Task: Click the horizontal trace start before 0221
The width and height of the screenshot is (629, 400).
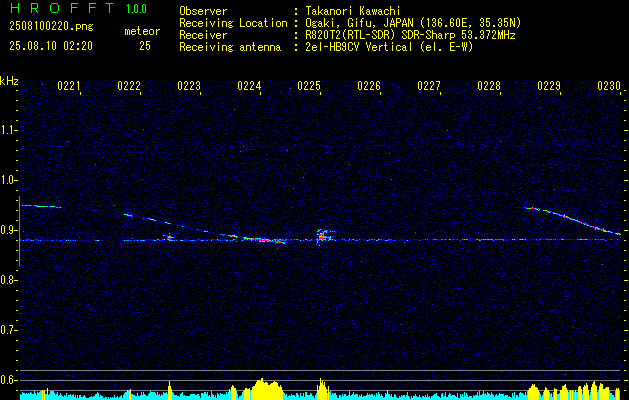Action: (41, 206)
